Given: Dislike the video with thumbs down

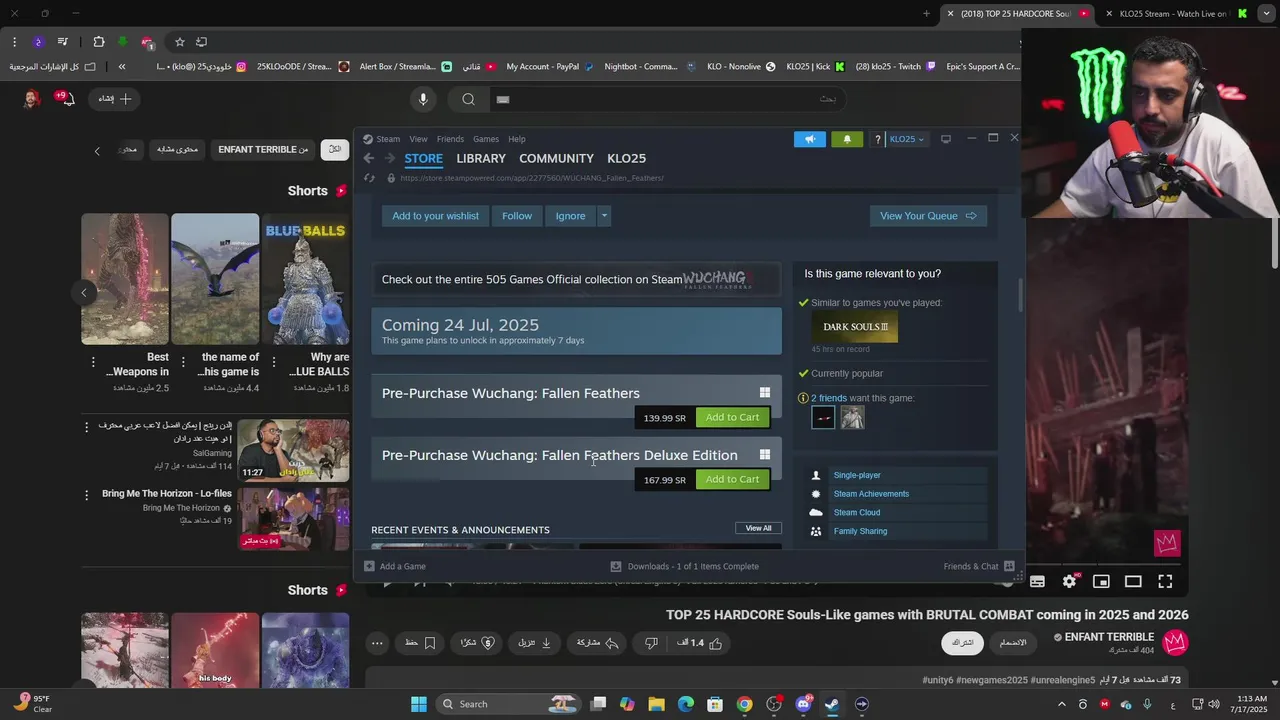Looking at the screenshot, I should [x=651, y=643].
